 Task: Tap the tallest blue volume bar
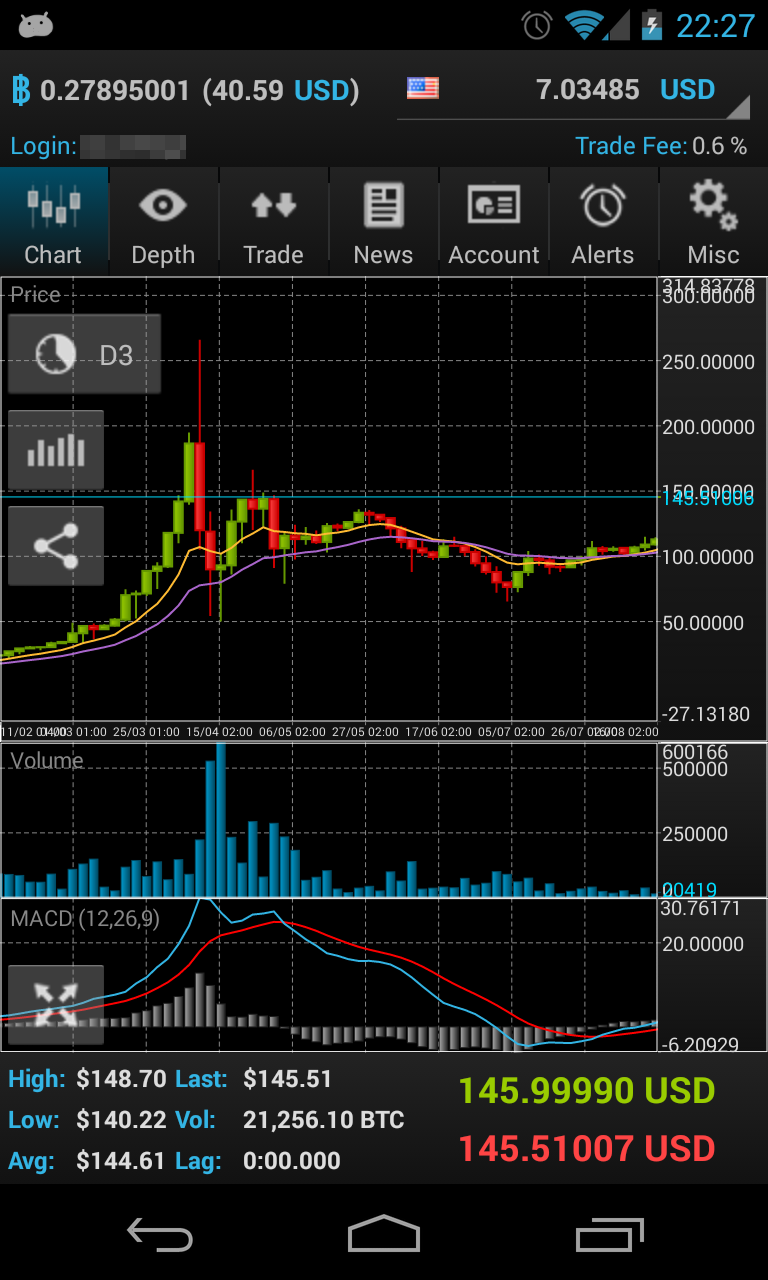tap(220, 820)
